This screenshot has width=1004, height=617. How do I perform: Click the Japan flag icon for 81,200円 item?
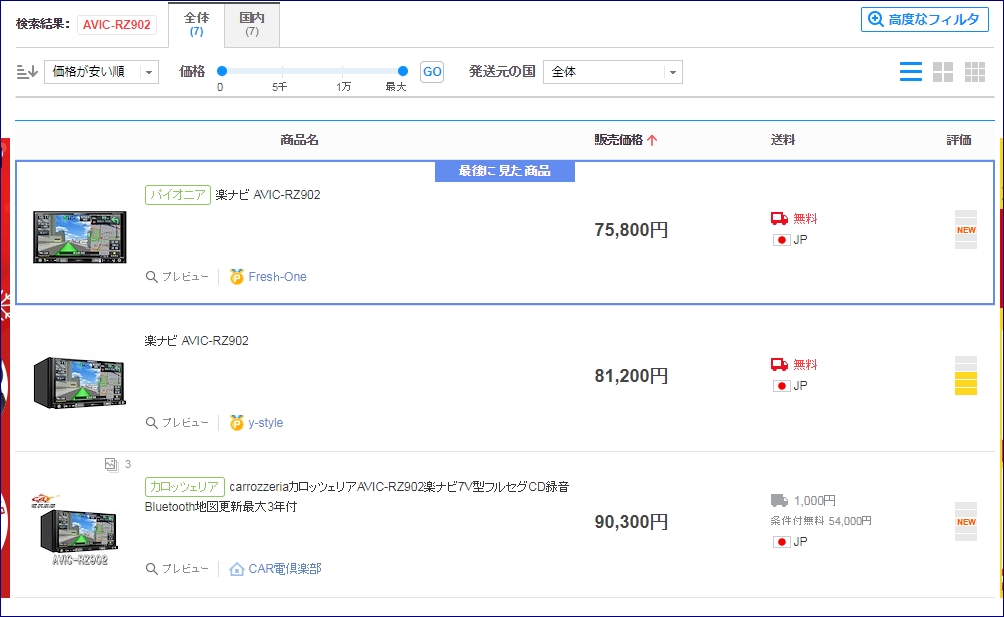click(x=781, y=386)
